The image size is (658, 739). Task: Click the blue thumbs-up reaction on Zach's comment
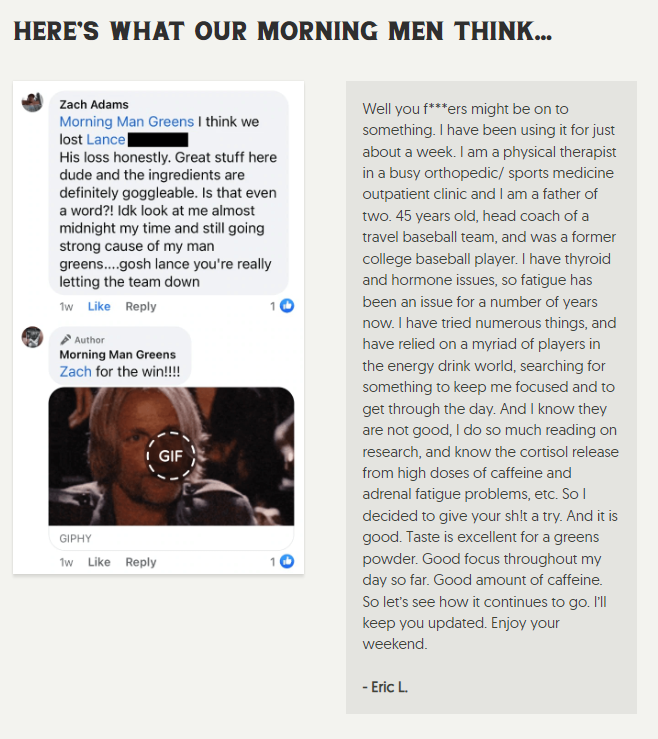(287, 306)
